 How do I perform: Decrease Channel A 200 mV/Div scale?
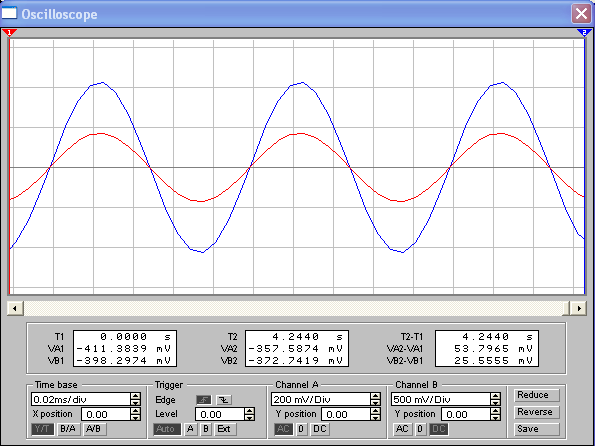[376, 402]
